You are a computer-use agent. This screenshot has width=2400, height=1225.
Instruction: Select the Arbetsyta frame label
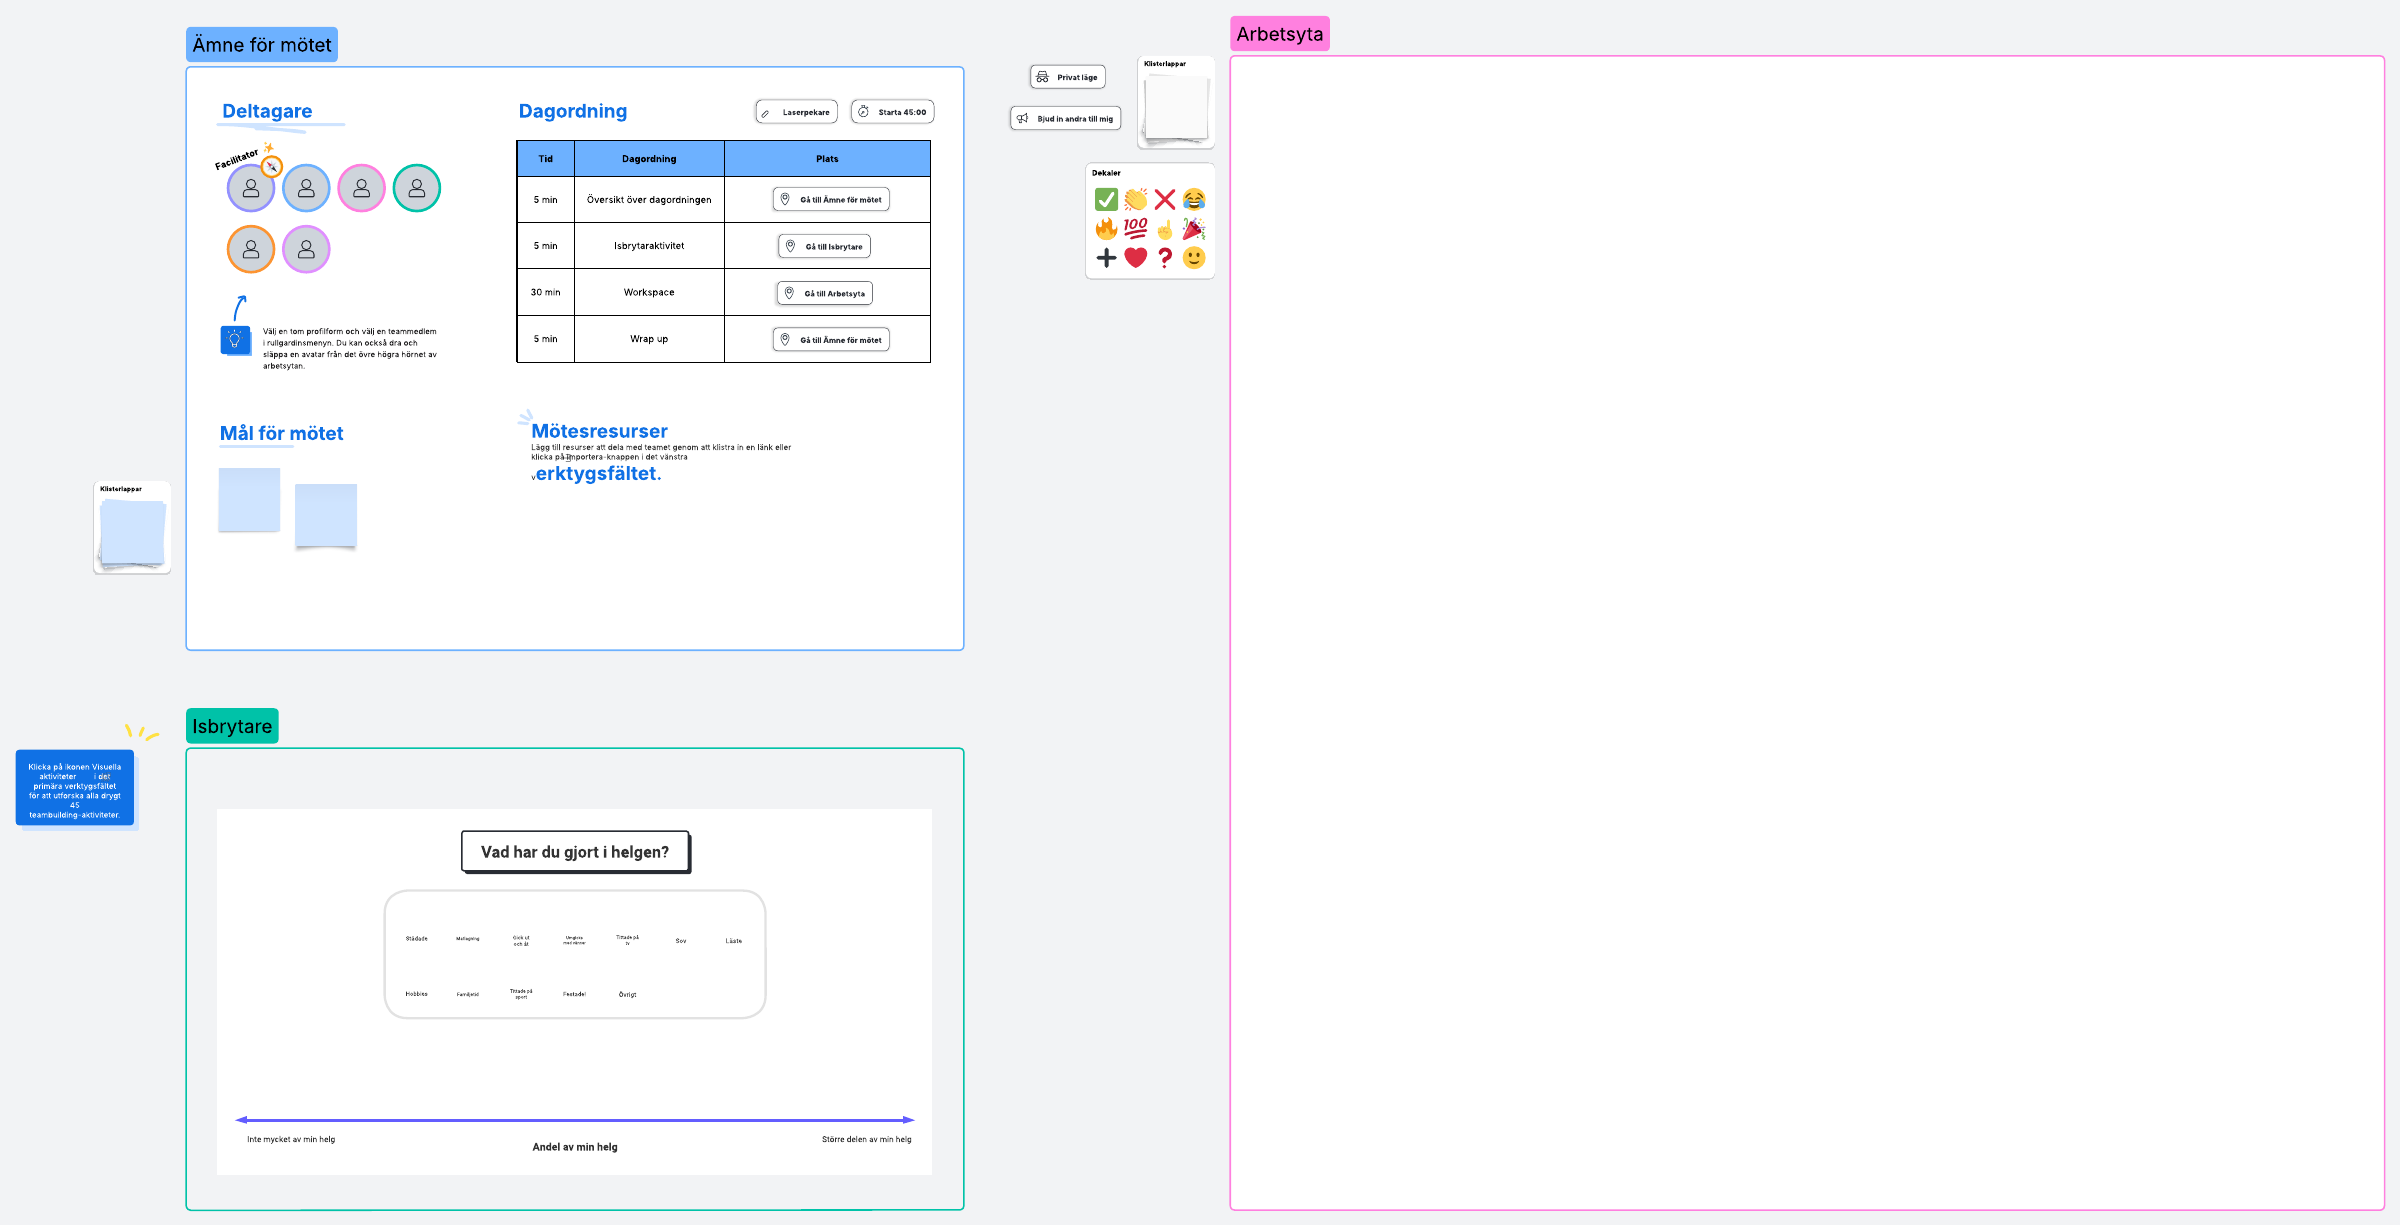click(x=1279, y=34)
